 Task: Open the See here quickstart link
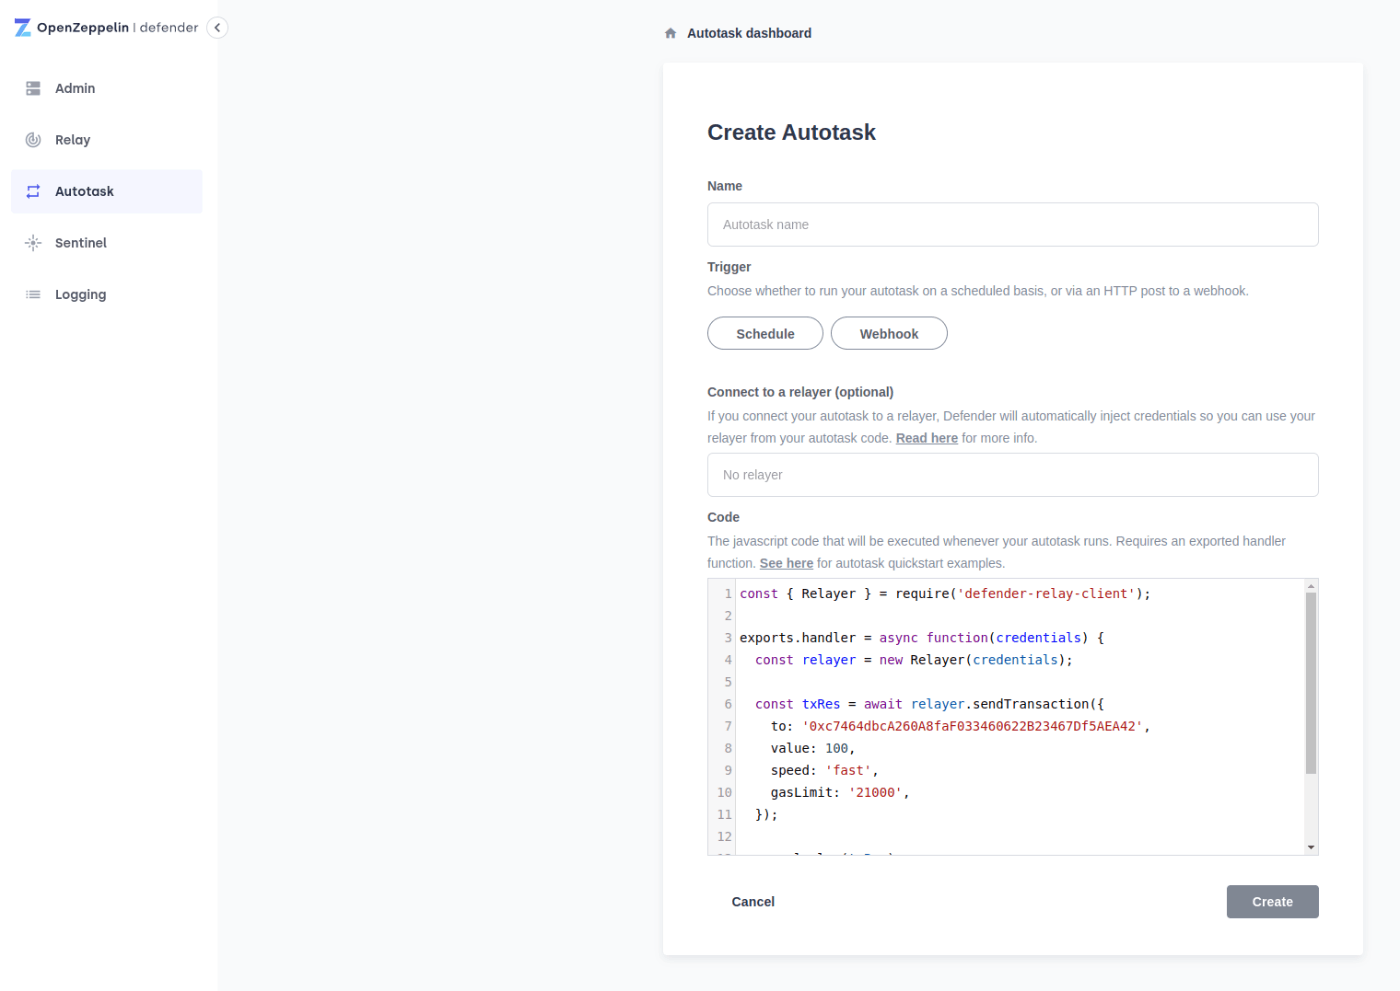786,563
